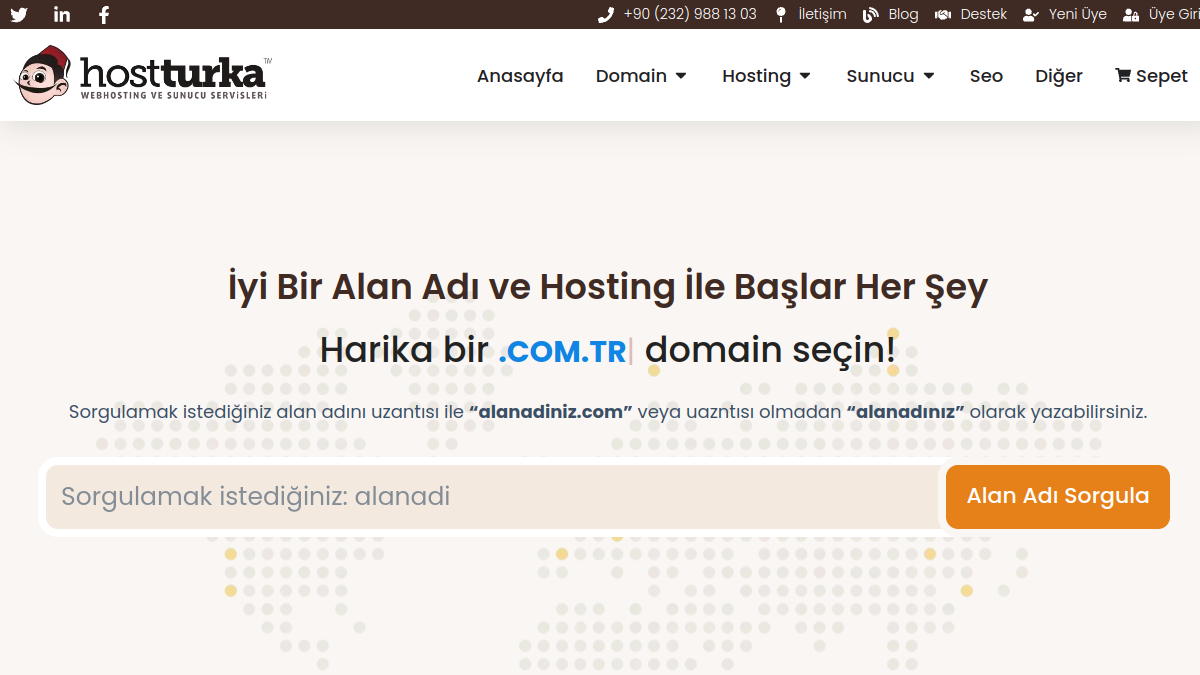Expand the Domain dropdown arrow
Screen dimensions: 1200x675
[681, 76]
